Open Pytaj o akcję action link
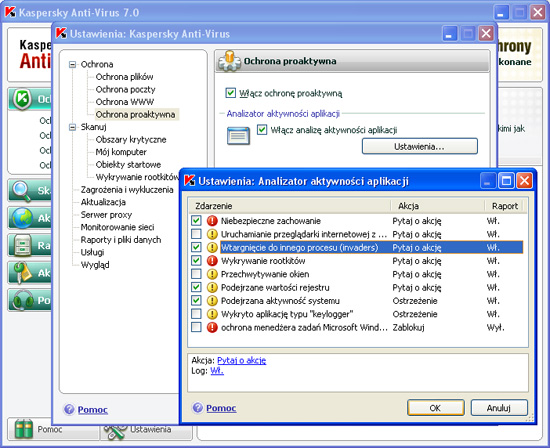The image size is (550, 448). tap(241, 360)
